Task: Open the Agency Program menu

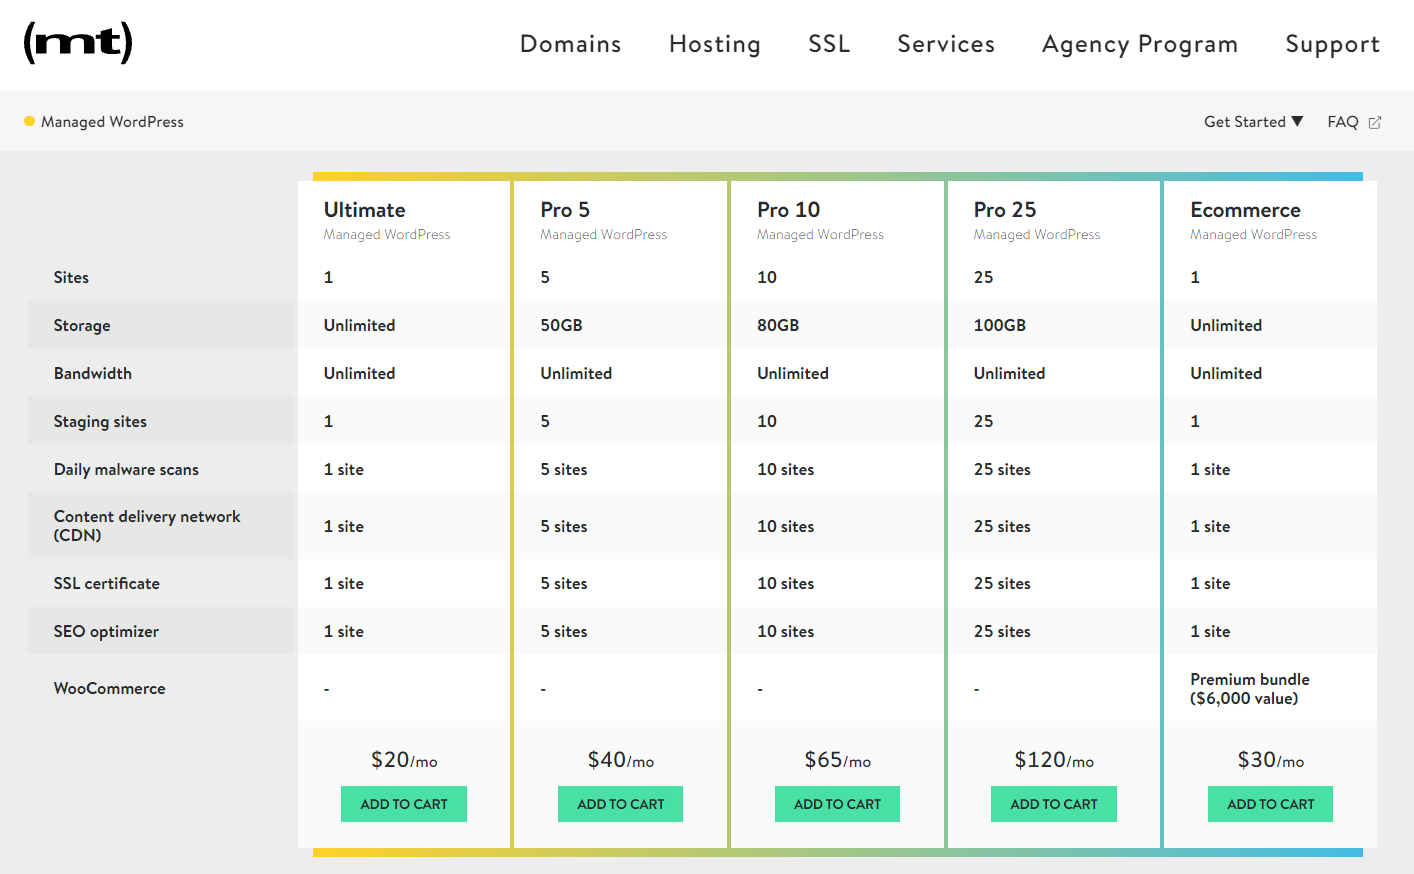Action: pyautogui.click(x=1139, y=44)
